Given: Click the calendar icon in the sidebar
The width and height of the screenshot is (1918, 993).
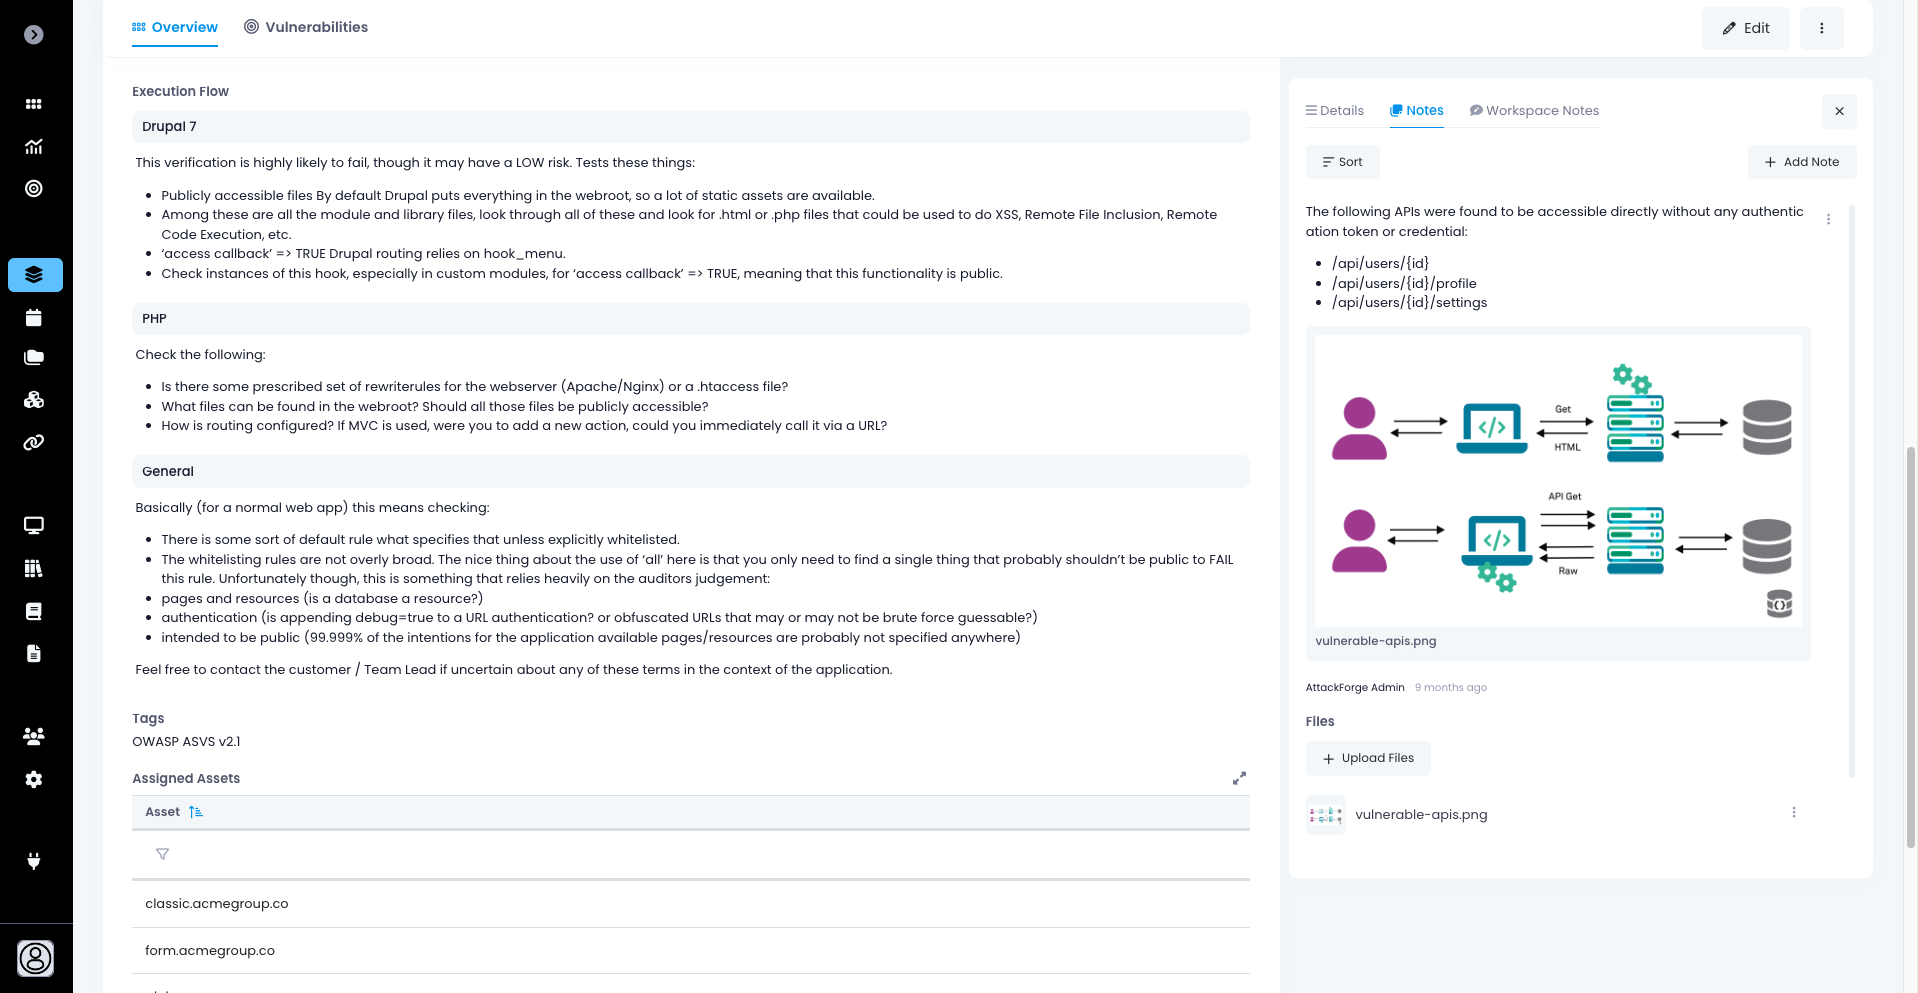Looking at the screenshot, I should 34,318.
